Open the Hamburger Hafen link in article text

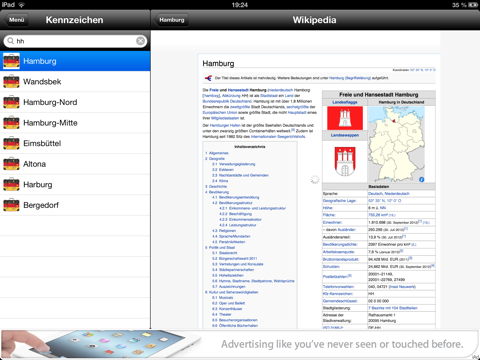pyautogui.click(x=225, y=125)
